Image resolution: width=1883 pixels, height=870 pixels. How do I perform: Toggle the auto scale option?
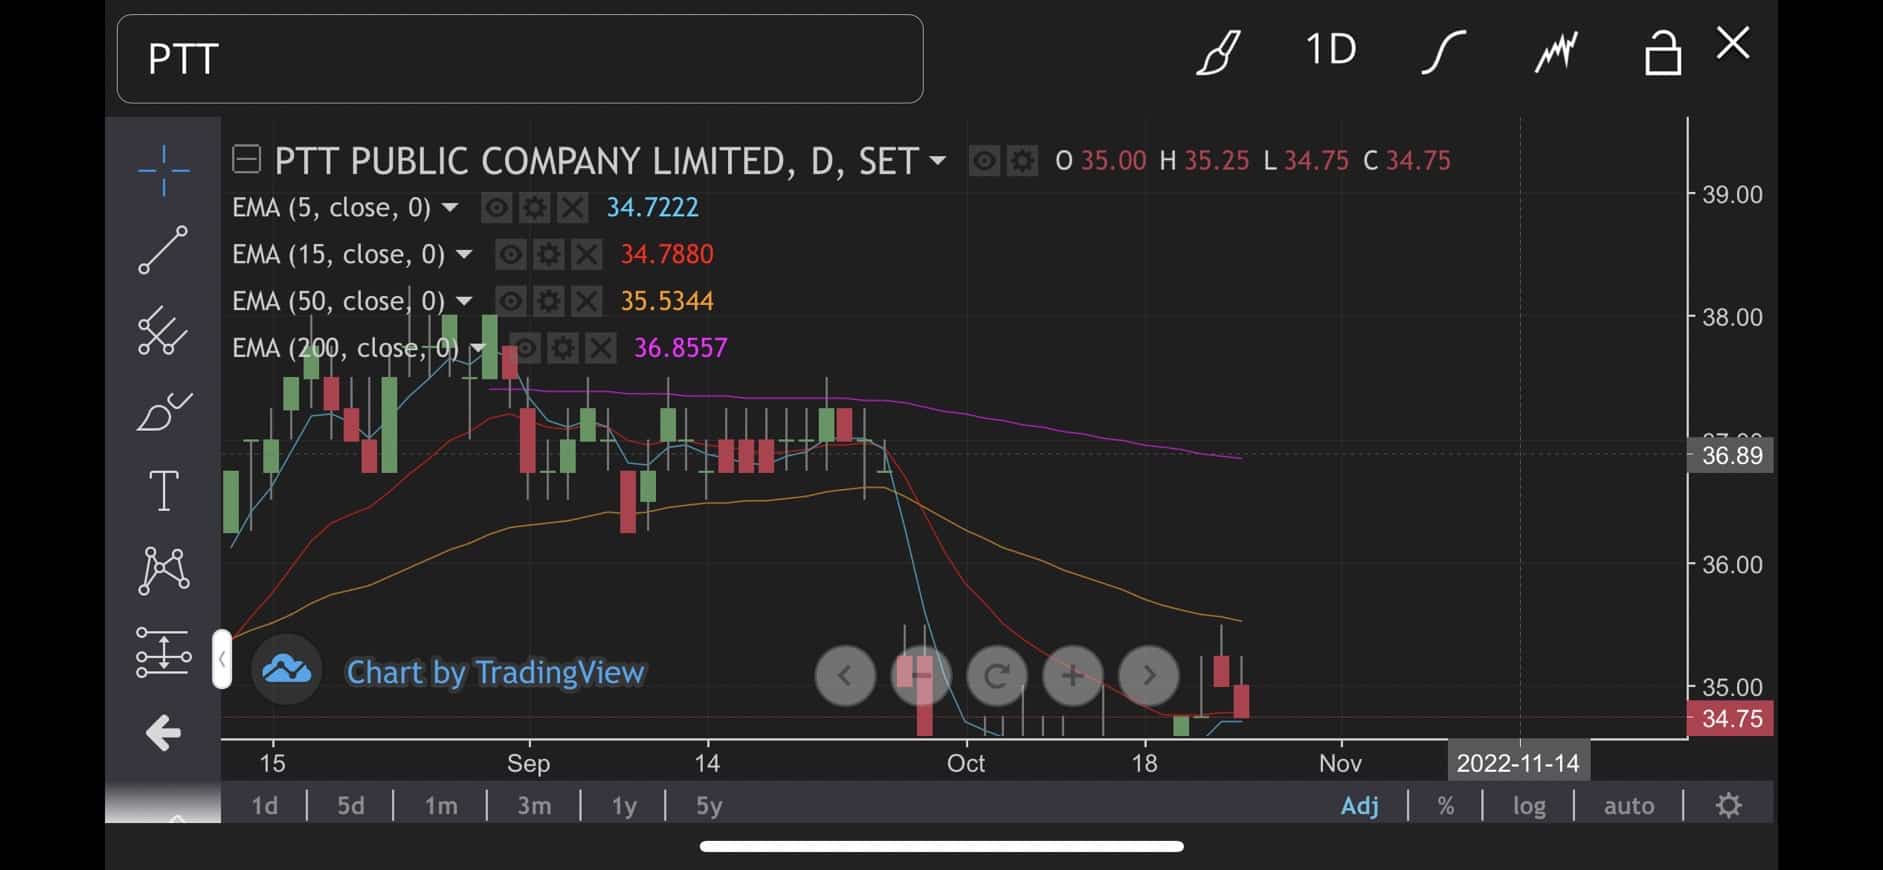click(1629, 806)
